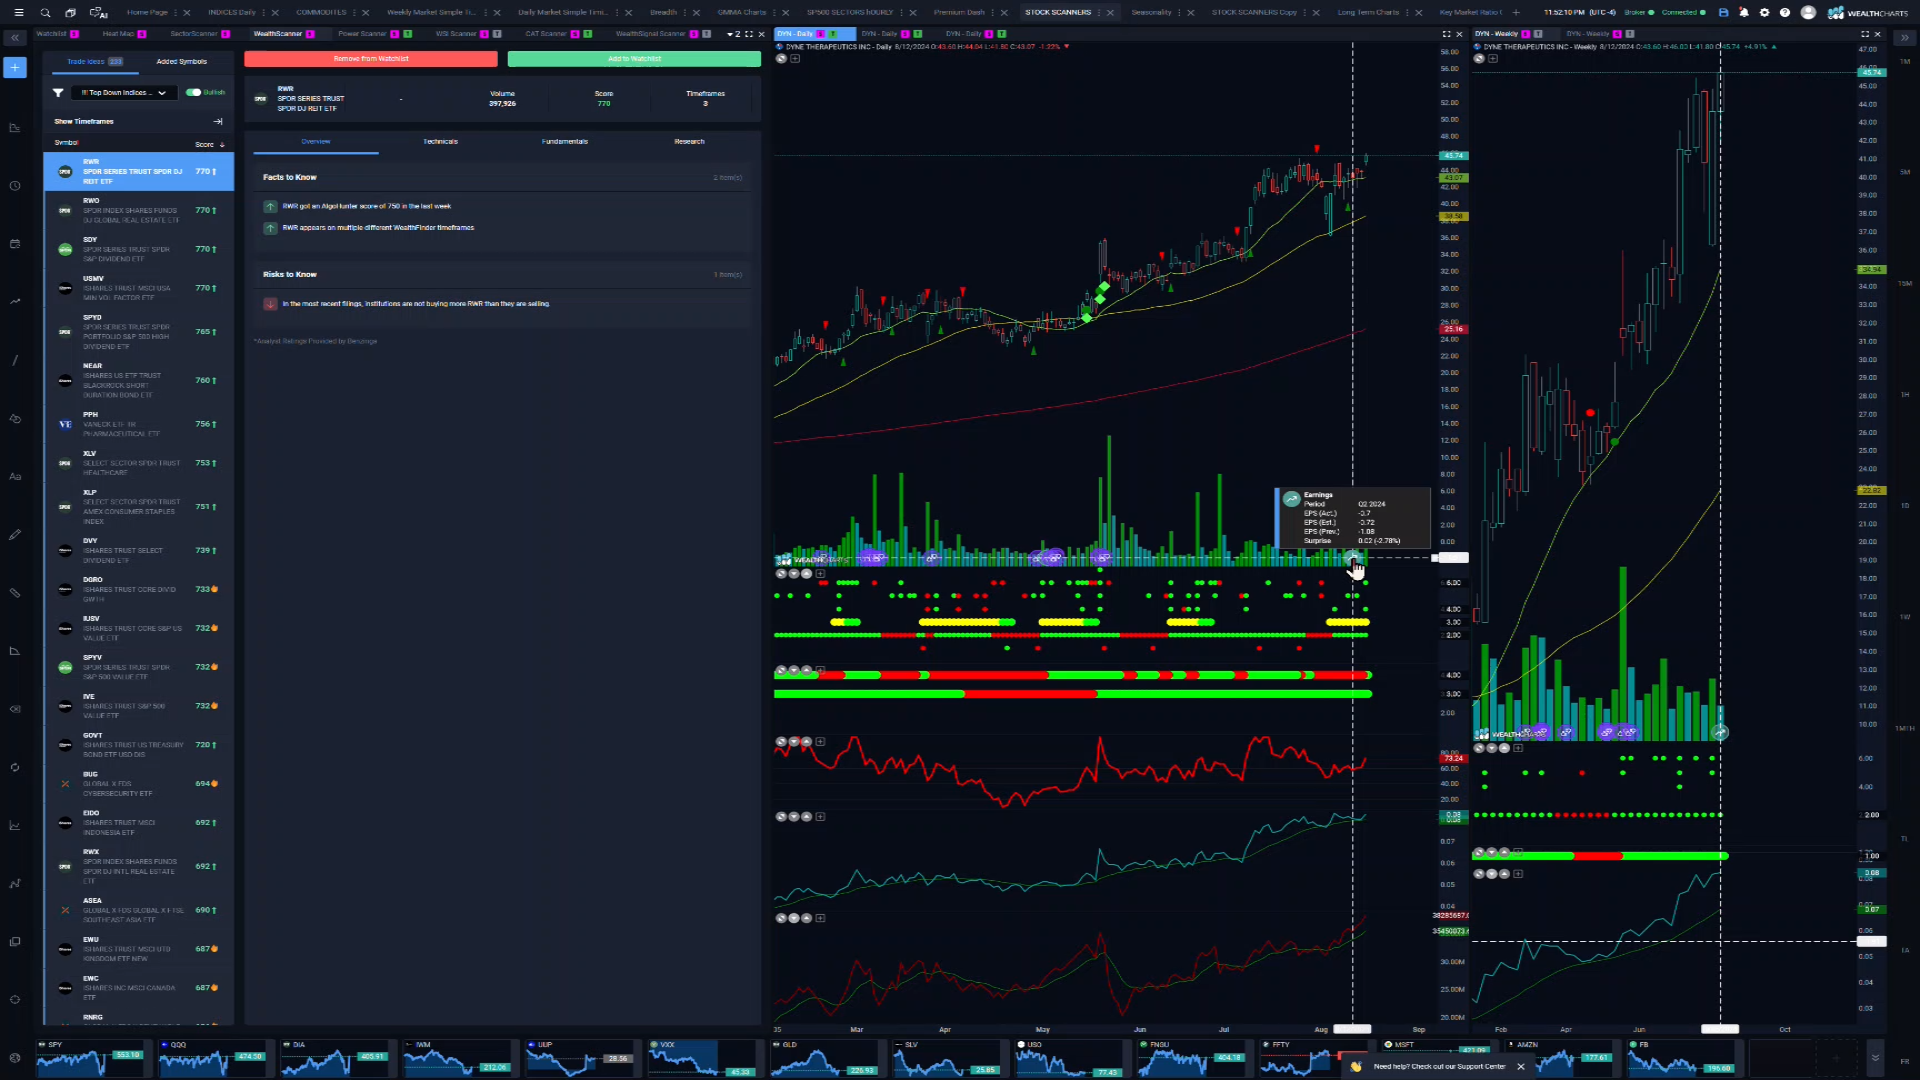Open options menu for COMMODITIES tab
The image size is (1920, 1080).
[x=356, y=13]
